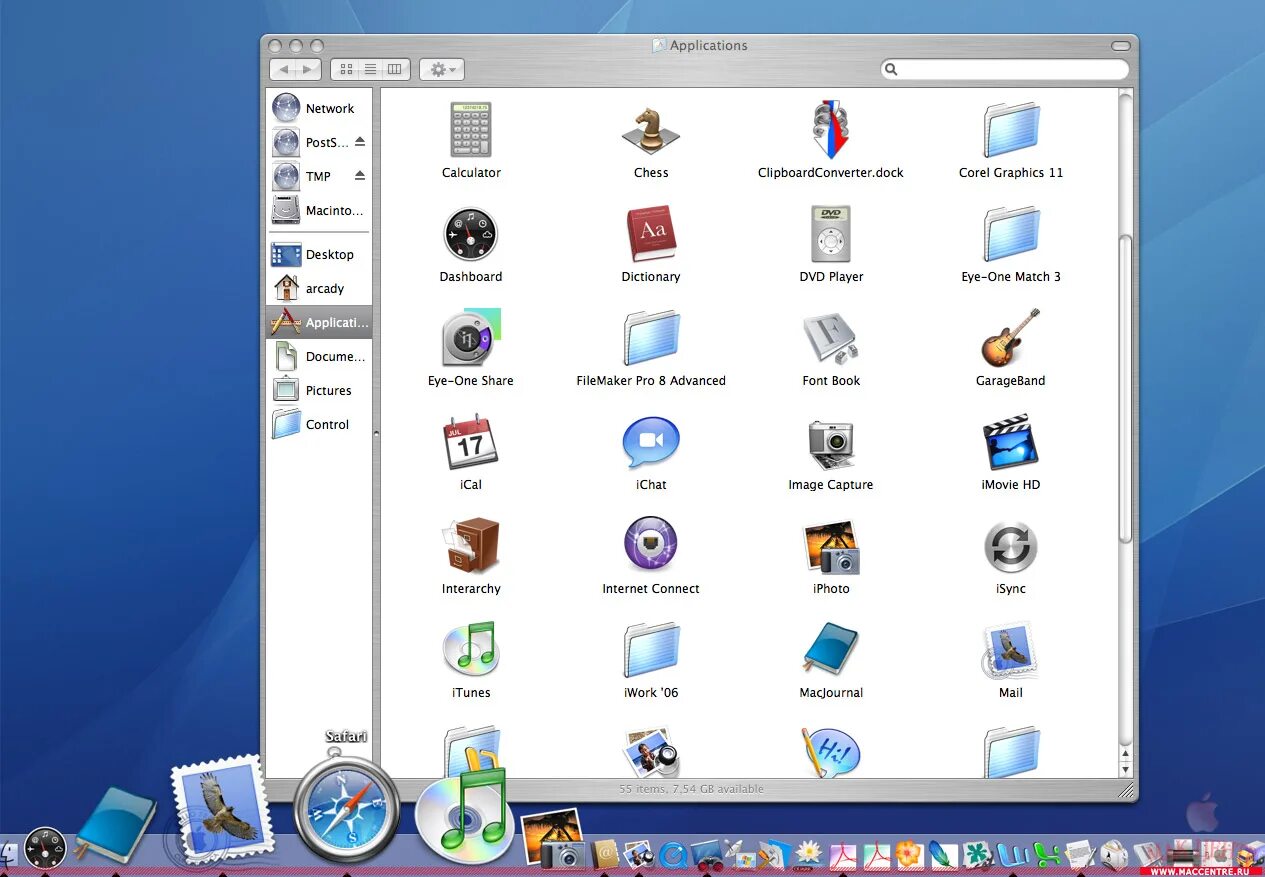Screen dimensions: 1265x877
Task: Open Desktop from the sidebar
Action: (319, 254)
